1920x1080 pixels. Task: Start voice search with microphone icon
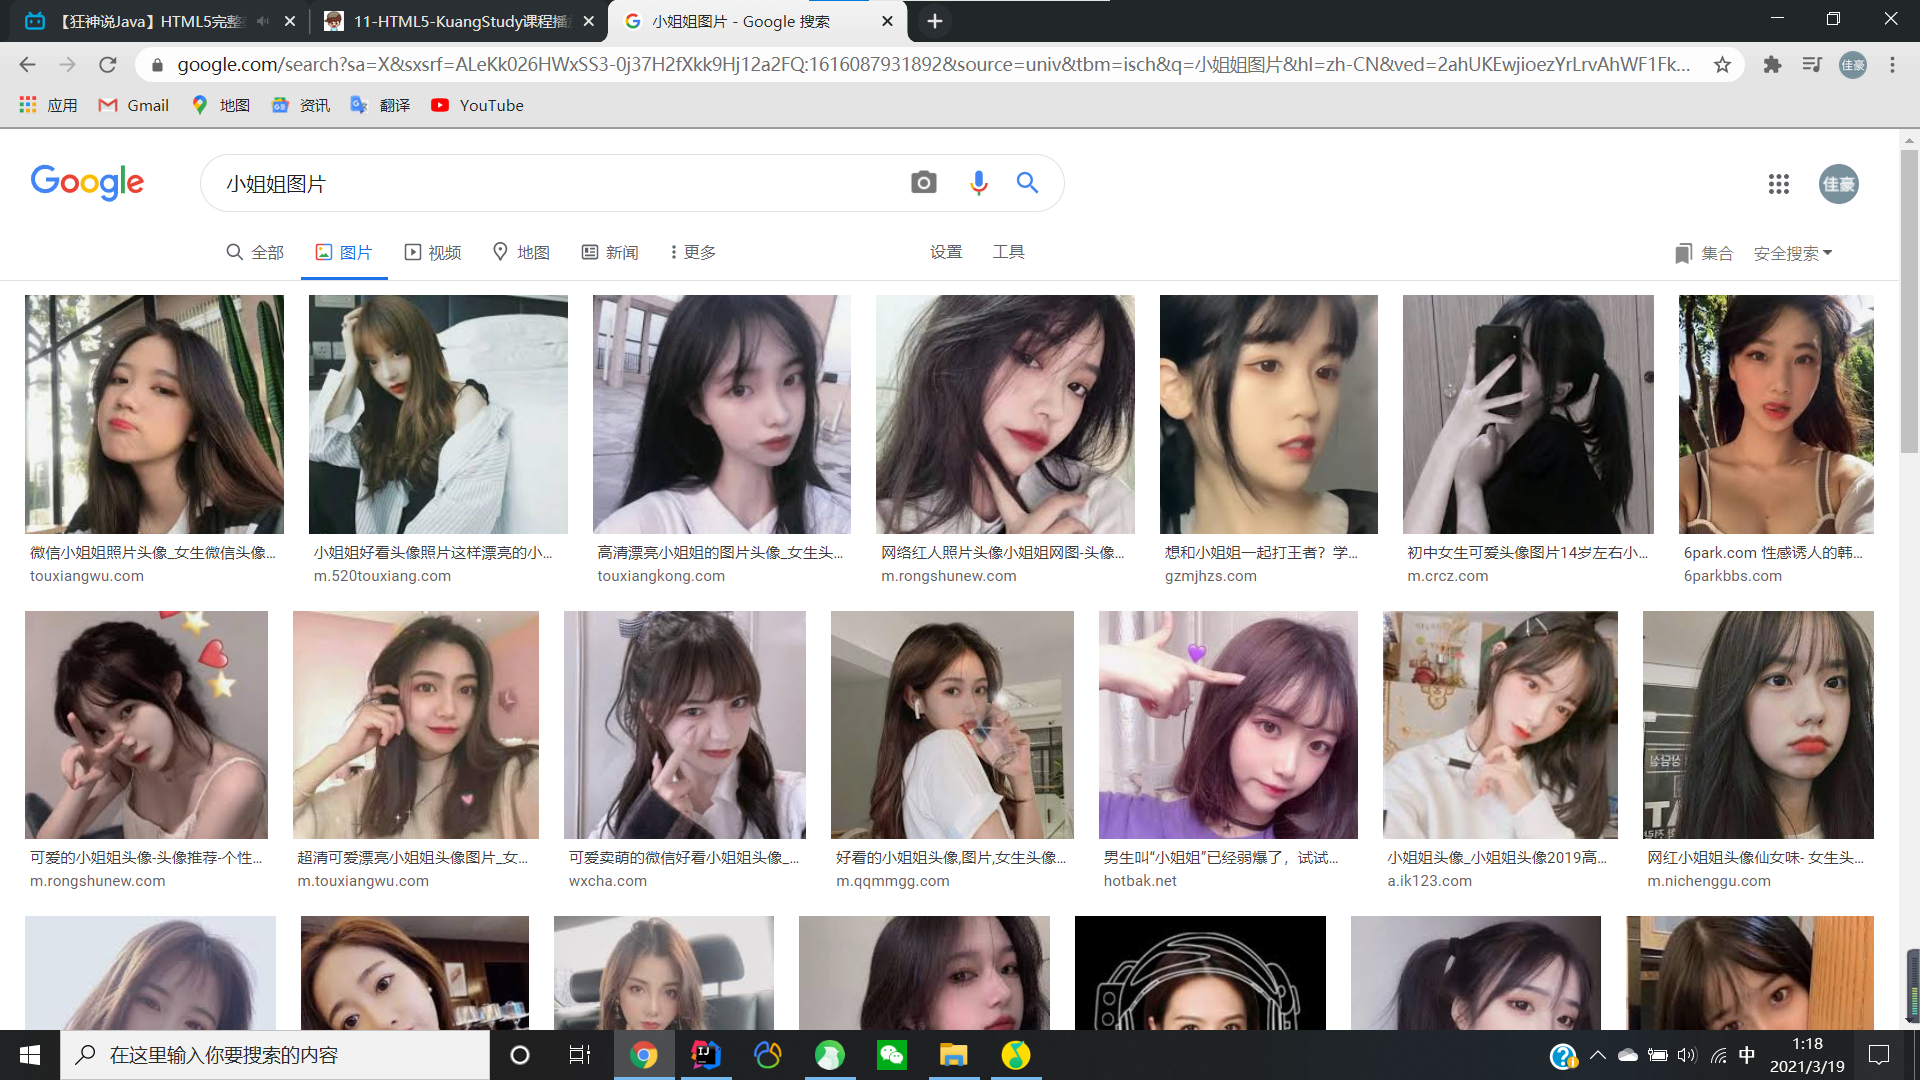click(978, 183)
